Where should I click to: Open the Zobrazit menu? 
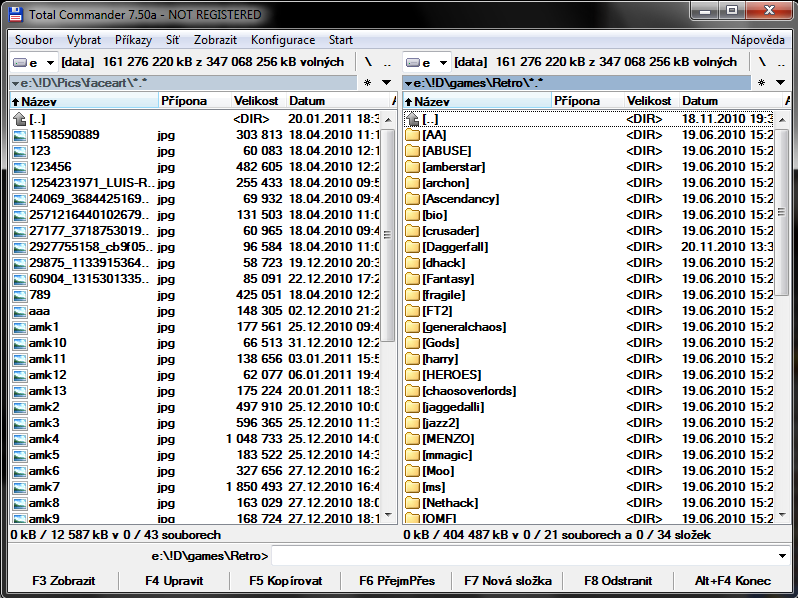tap(215, 40)
